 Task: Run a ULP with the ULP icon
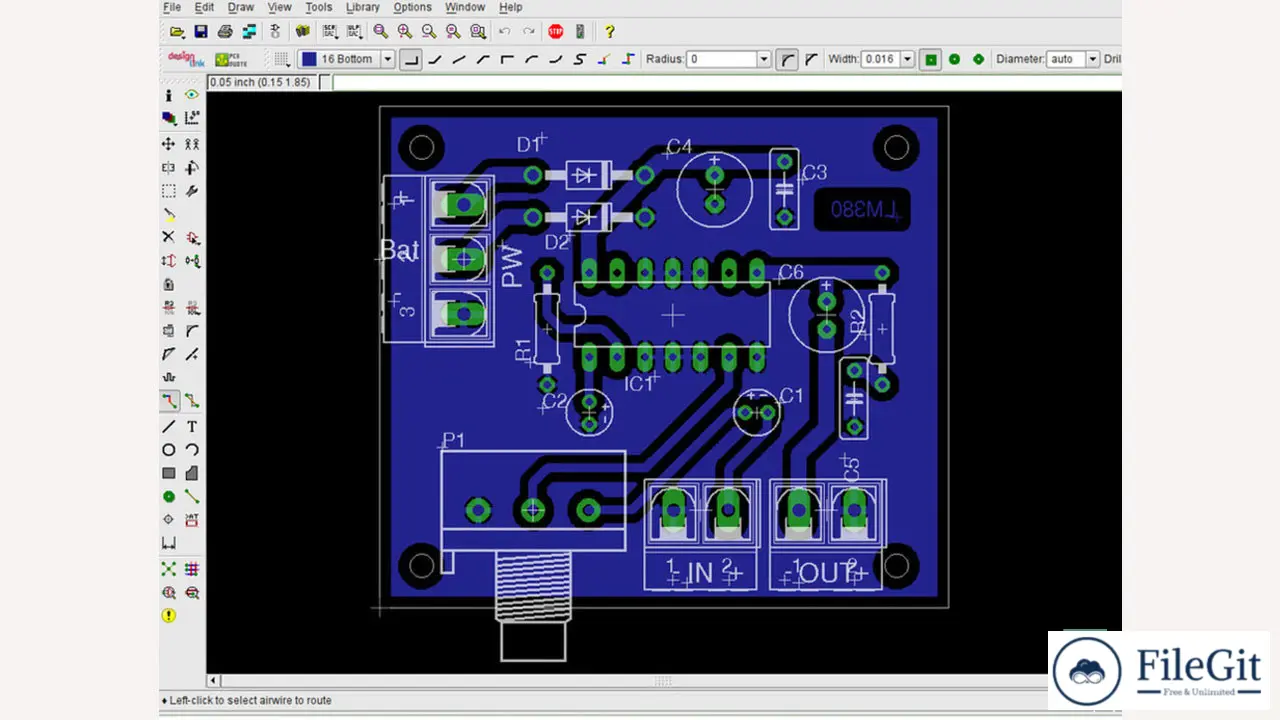click(353, 32)
